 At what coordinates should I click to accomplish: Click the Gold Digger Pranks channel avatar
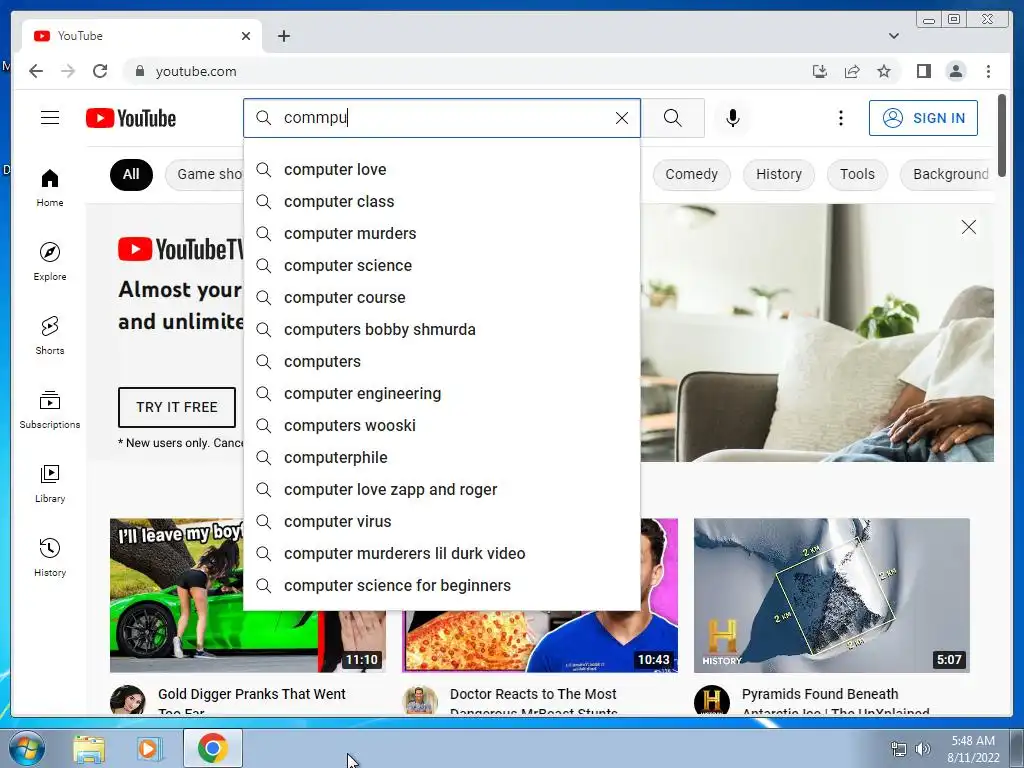click(x=127, y=699)
